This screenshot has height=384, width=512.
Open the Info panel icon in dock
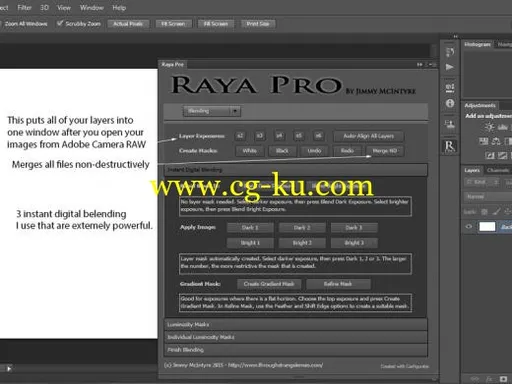point(450,103)
